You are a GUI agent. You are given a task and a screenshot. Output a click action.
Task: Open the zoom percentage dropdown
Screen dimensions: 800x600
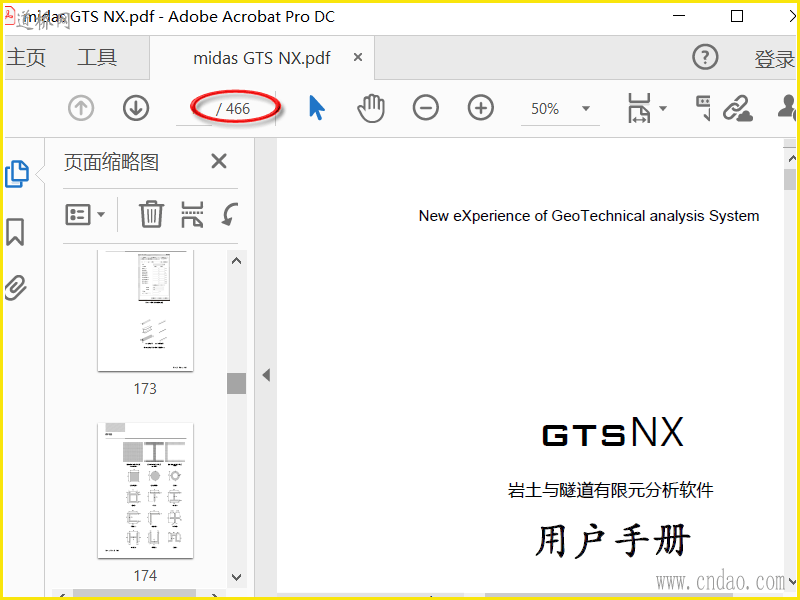tap(586, 108)
